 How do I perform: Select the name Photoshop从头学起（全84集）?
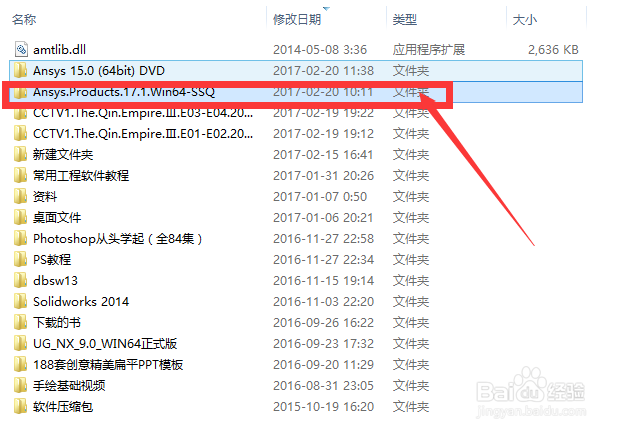point(118,238)
